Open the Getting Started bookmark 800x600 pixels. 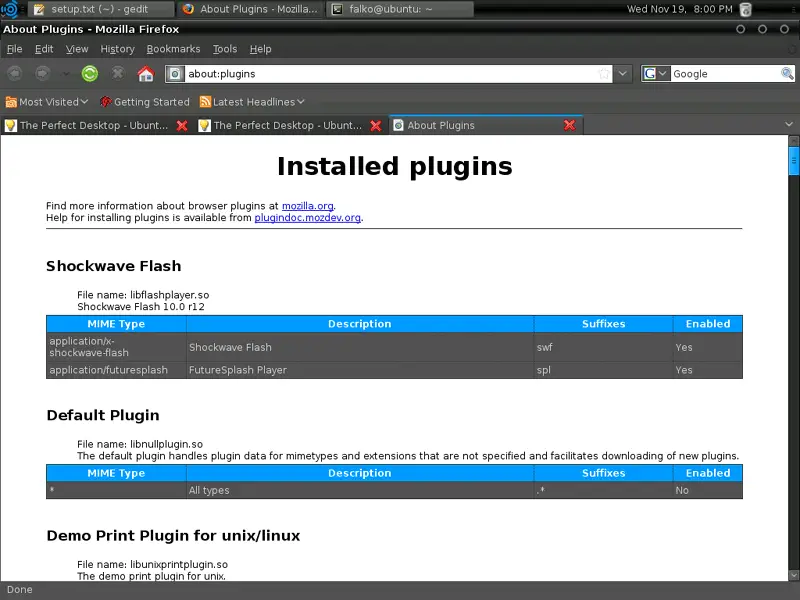coord(145,102)
